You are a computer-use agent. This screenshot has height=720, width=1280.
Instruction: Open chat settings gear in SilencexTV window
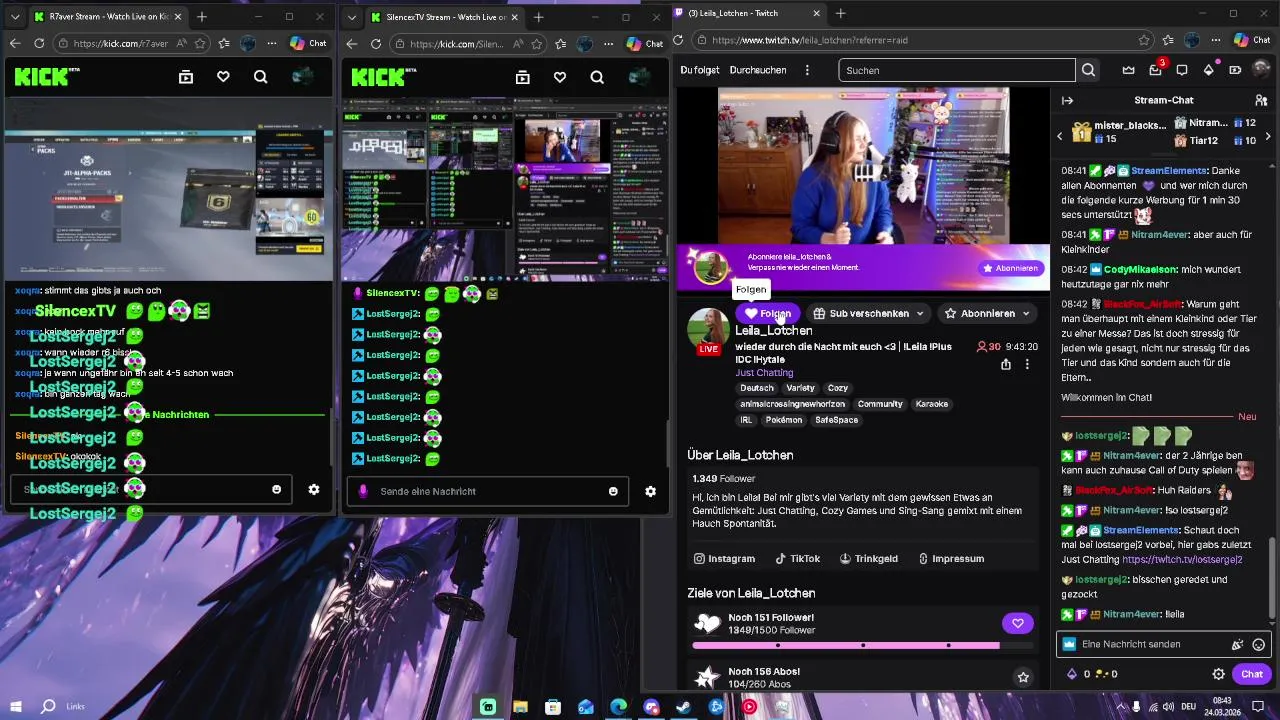tap(650, 491)
